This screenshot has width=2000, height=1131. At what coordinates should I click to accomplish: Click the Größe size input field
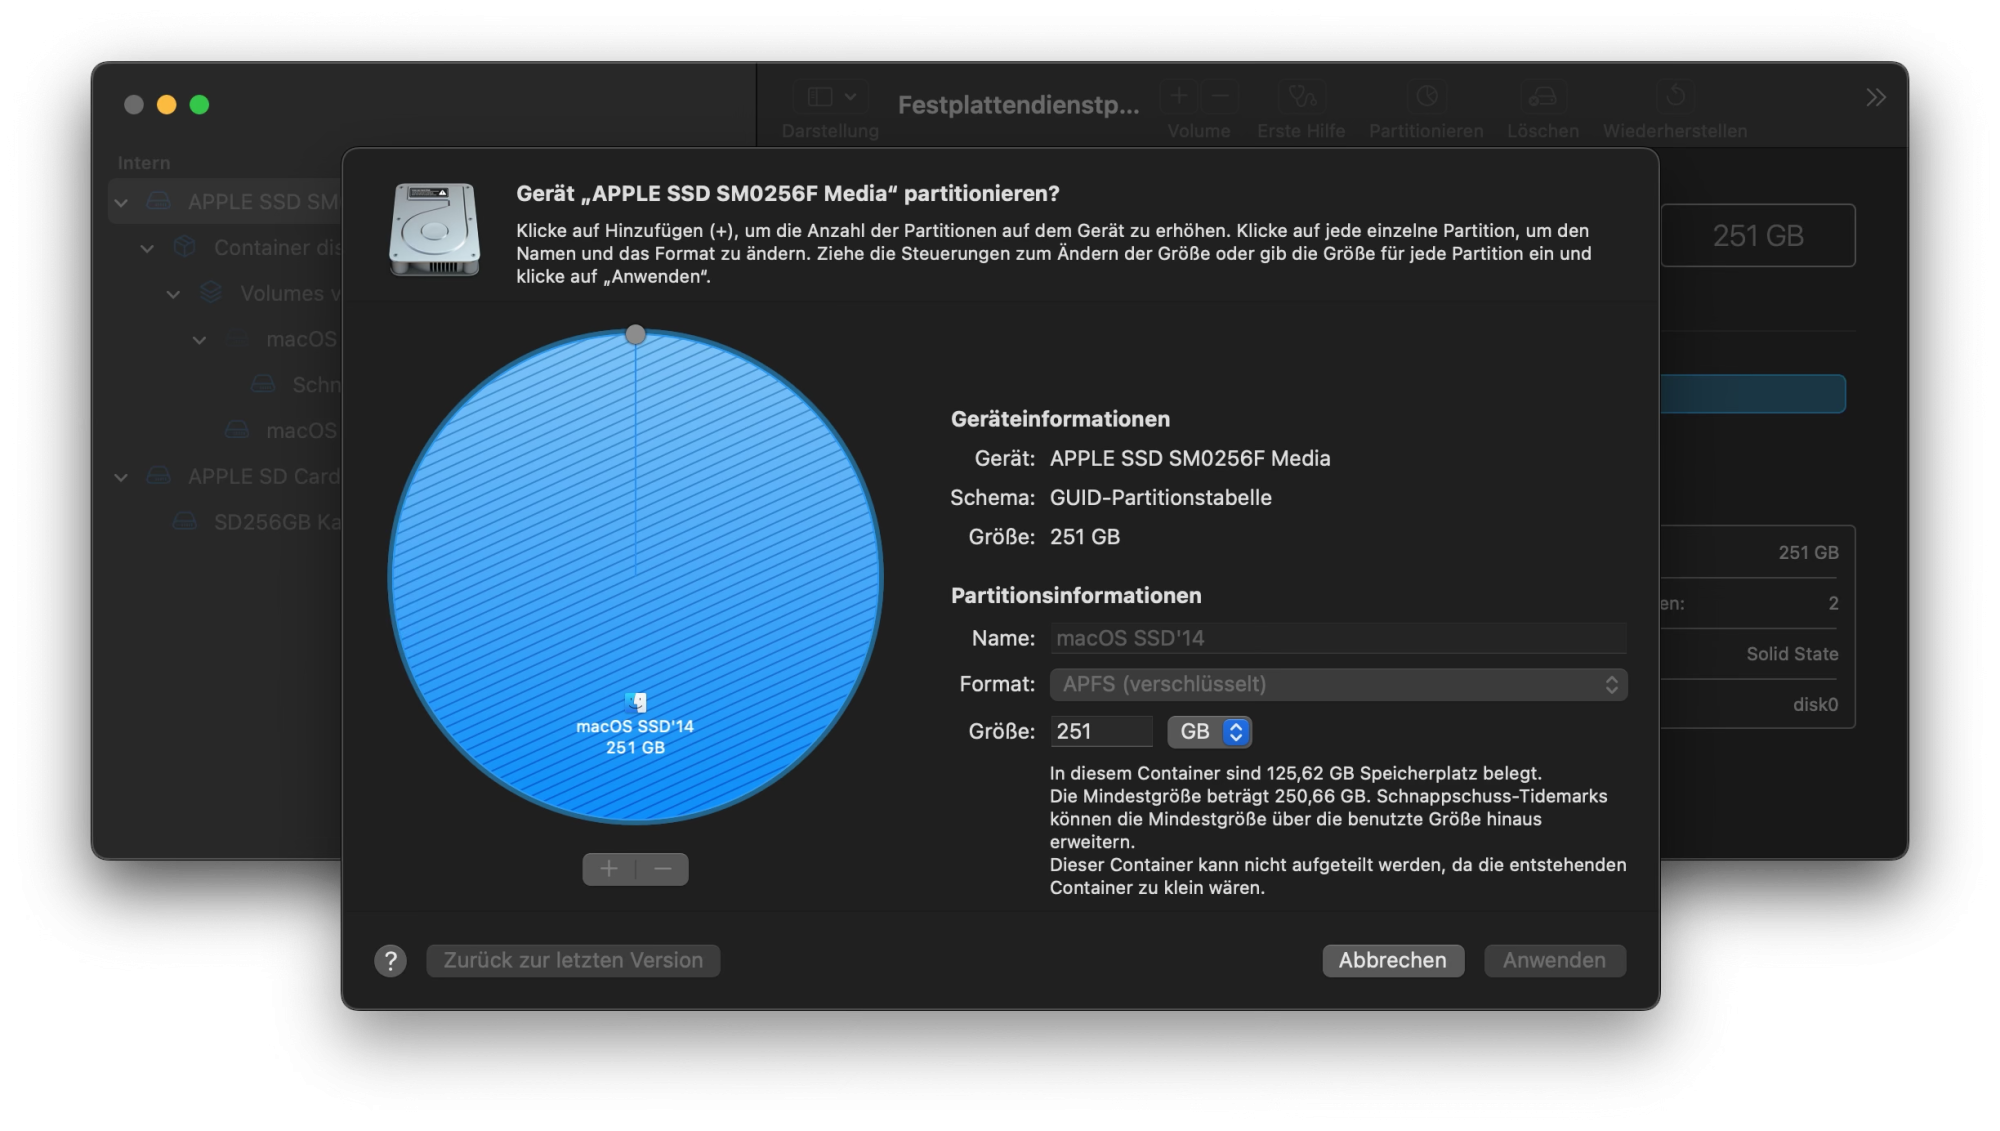point(1100,732)
